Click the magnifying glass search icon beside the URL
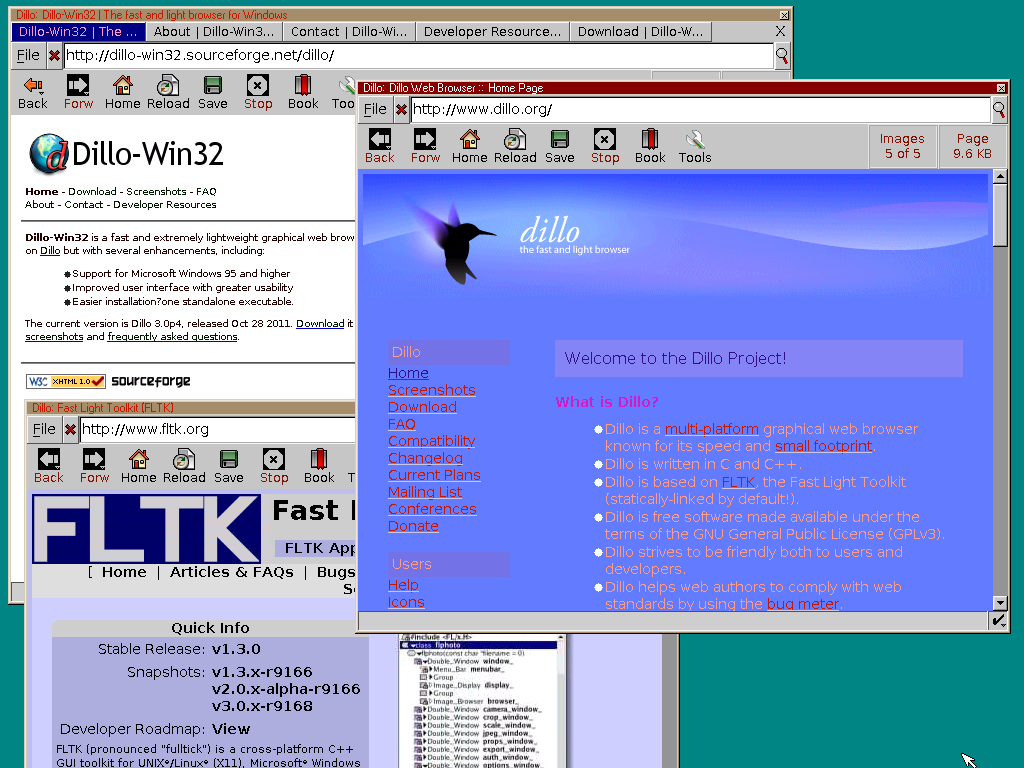Screen dimensions: 1024x768 point(998,111)
